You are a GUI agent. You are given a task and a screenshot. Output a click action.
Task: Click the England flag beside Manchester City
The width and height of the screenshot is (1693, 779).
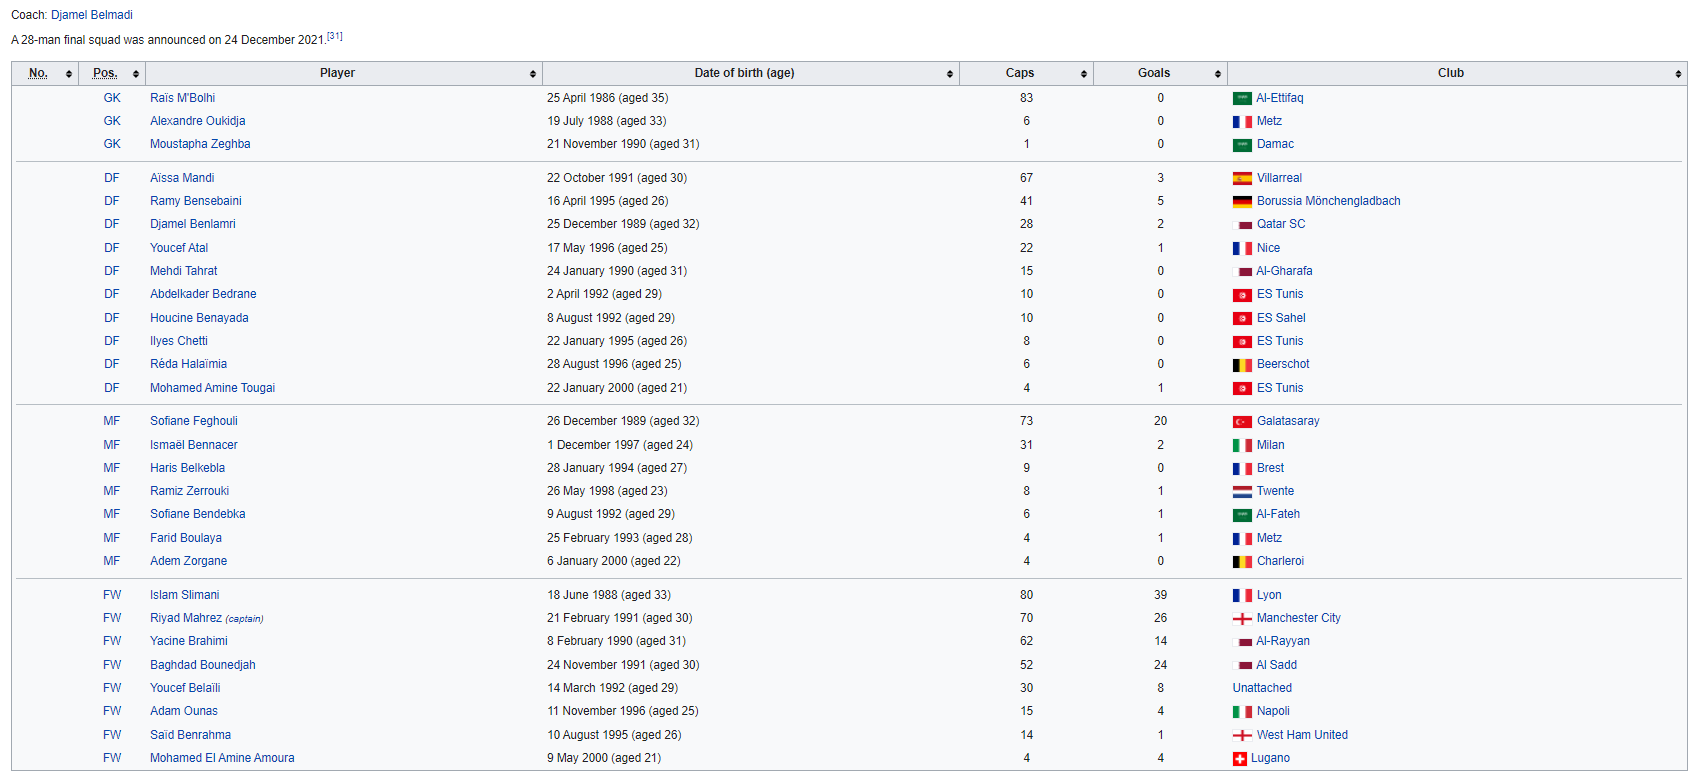pos(1242,619)
